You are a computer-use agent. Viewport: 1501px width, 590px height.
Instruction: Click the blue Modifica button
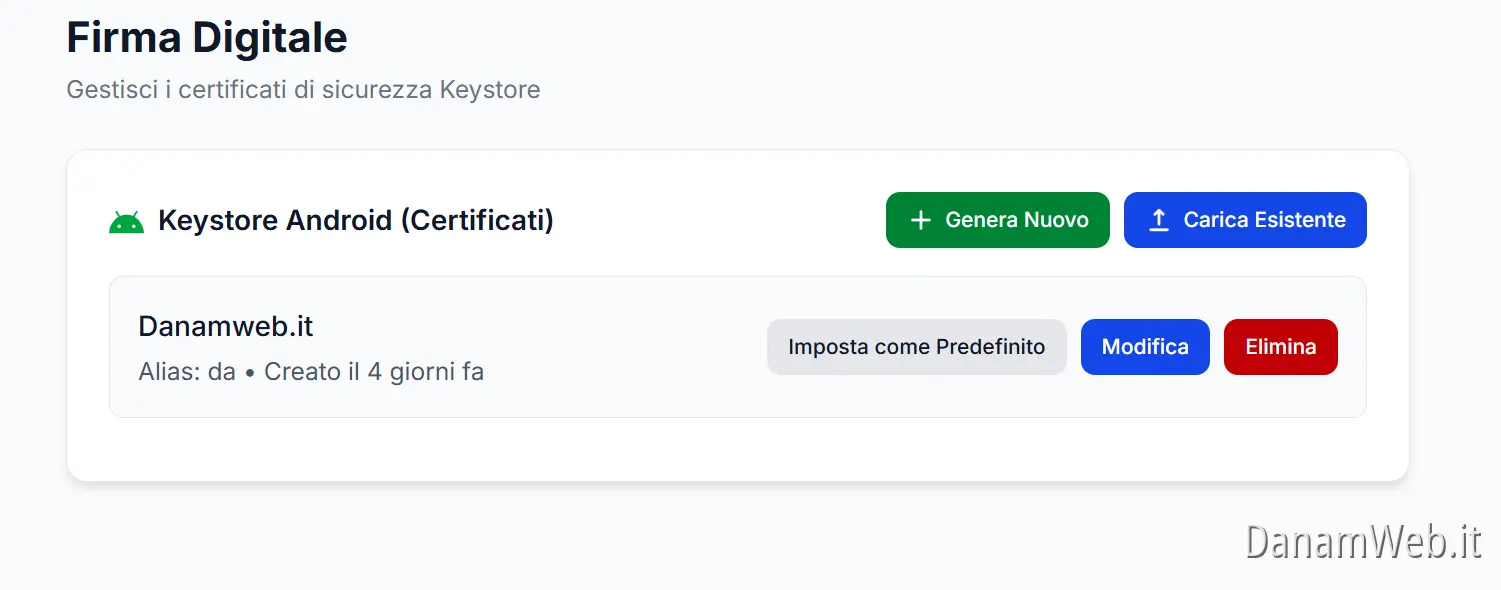[x=1145, y=347]
